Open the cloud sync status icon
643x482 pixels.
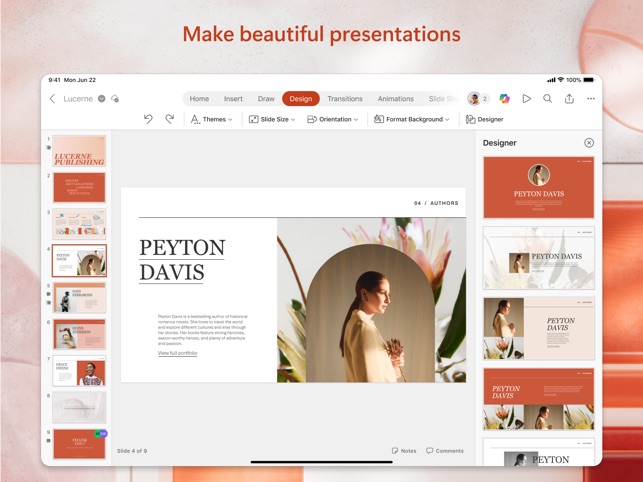coord(115,98)
